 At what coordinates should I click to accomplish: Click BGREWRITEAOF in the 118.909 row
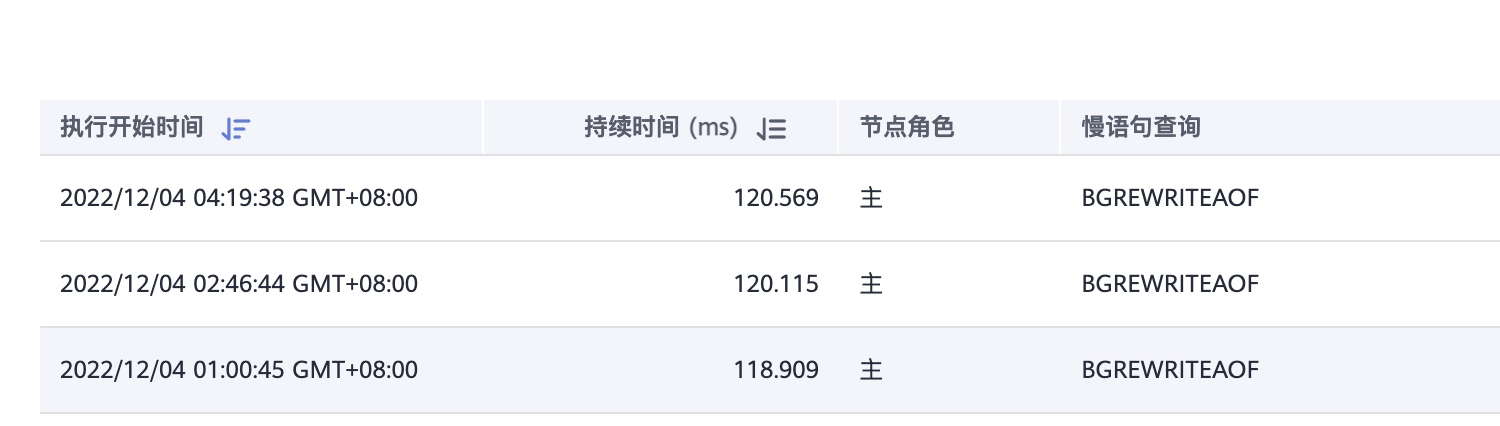[1170, 370]
